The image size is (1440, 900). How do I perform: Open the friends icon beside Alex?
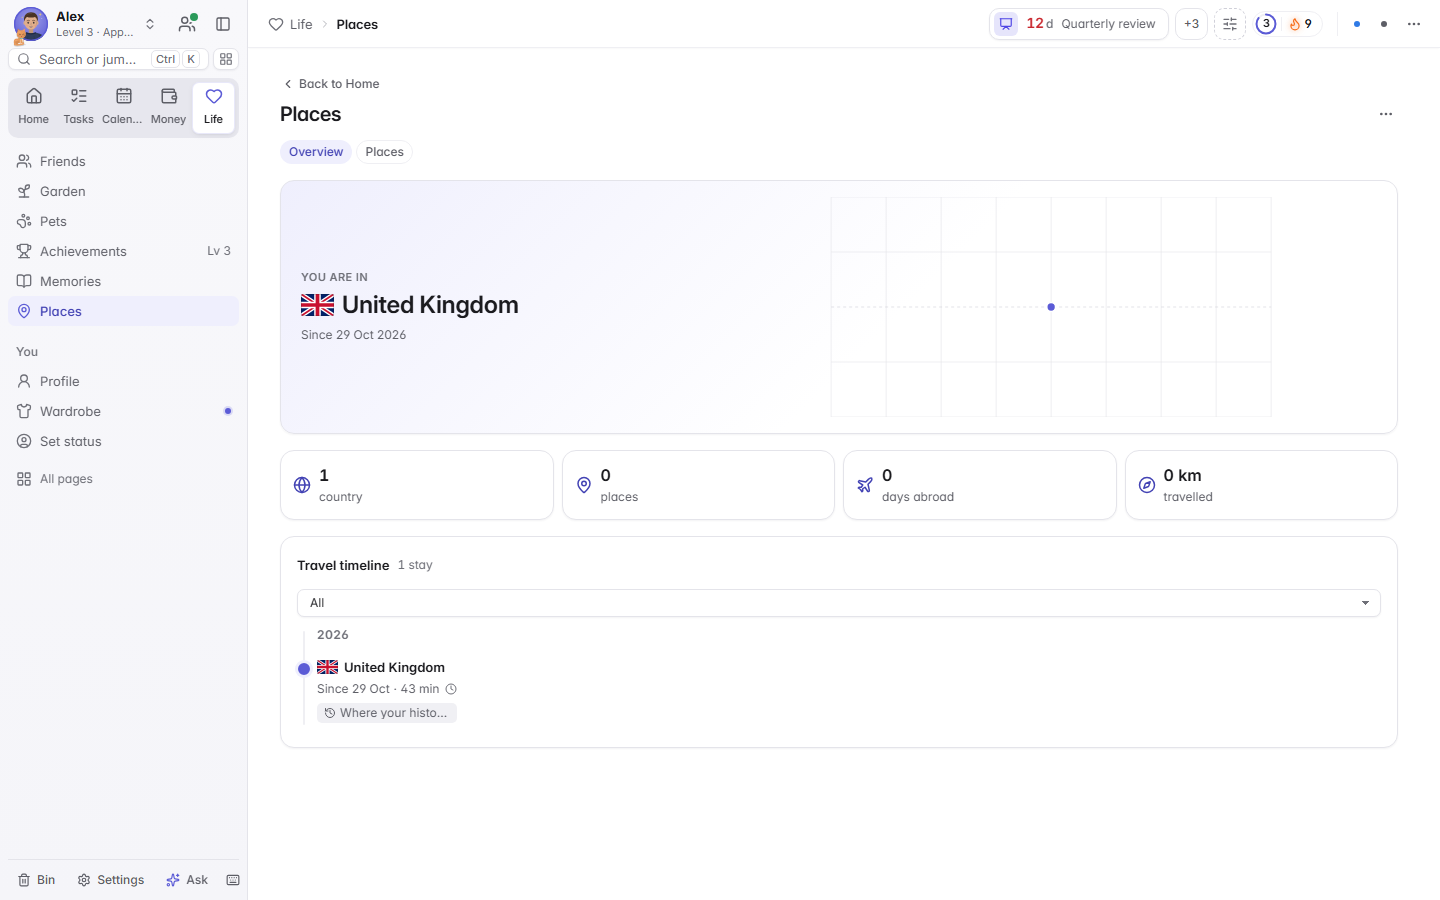coord(187,24)
